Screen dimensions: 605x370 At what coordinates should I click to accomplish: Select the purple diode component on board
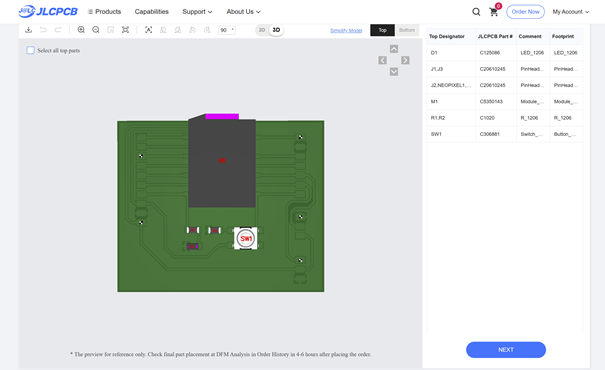192,246
